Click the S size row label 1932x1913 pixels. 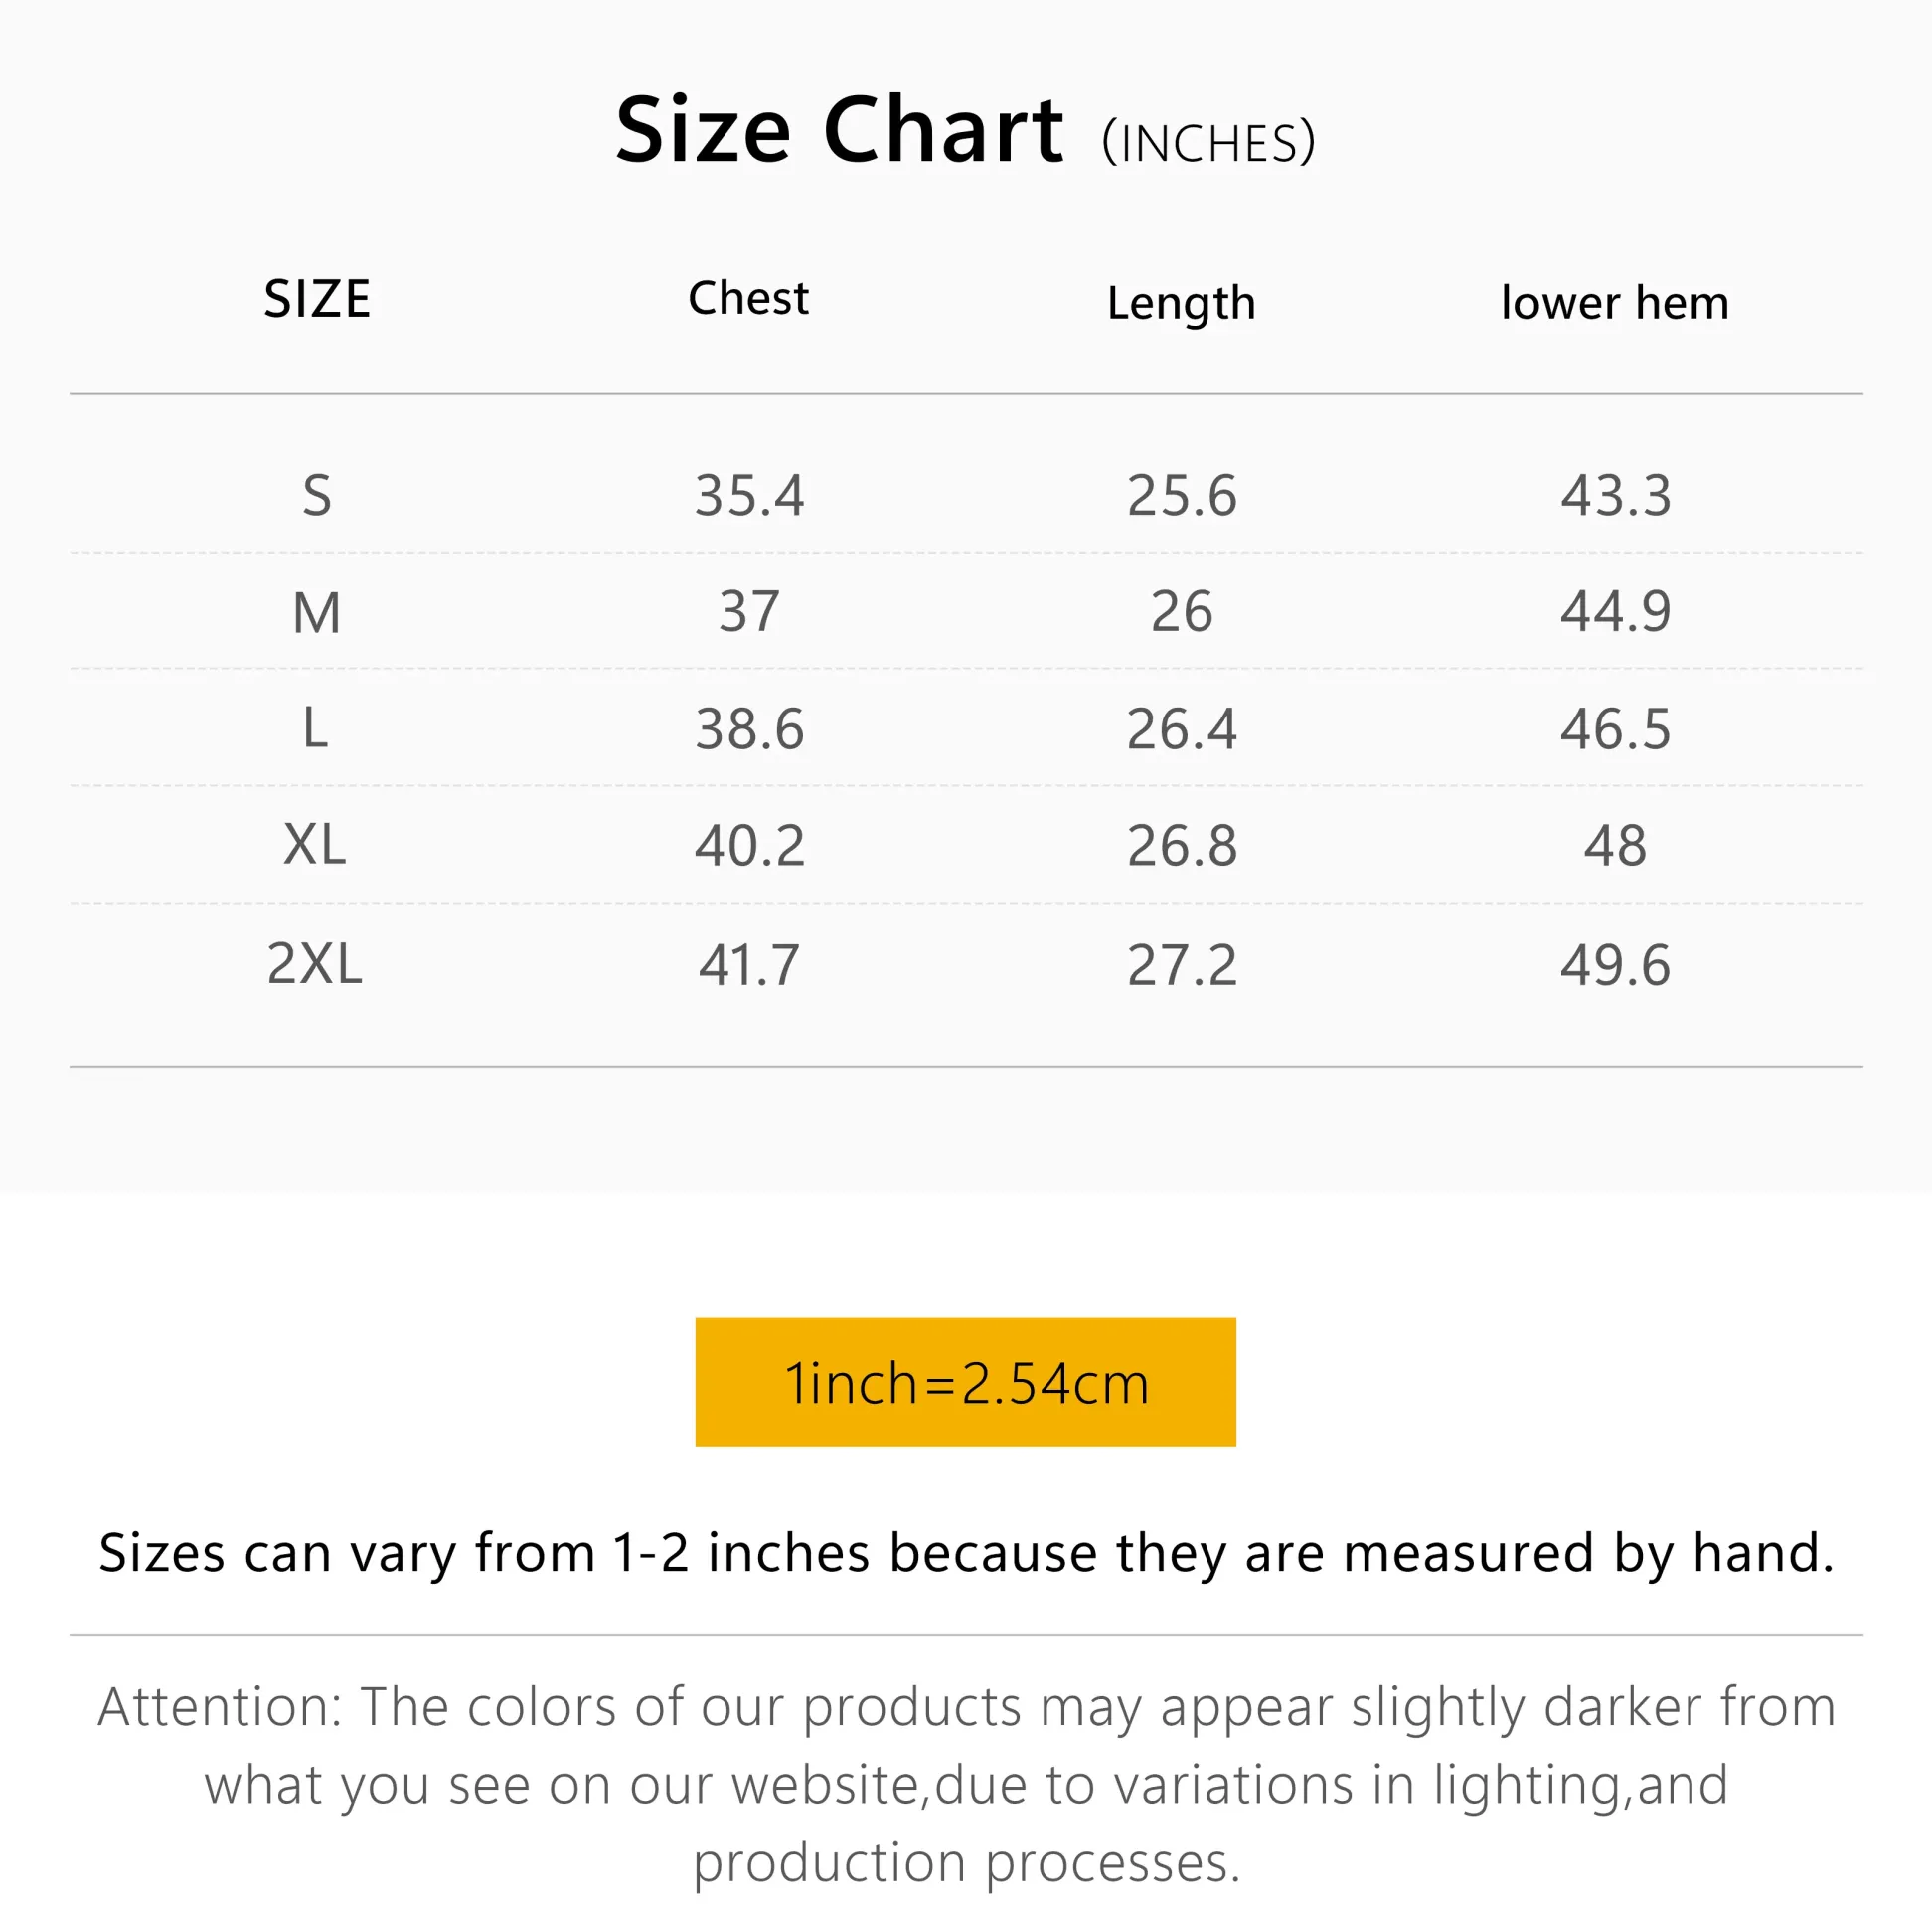pyautogui.click(x=317, y=495)
